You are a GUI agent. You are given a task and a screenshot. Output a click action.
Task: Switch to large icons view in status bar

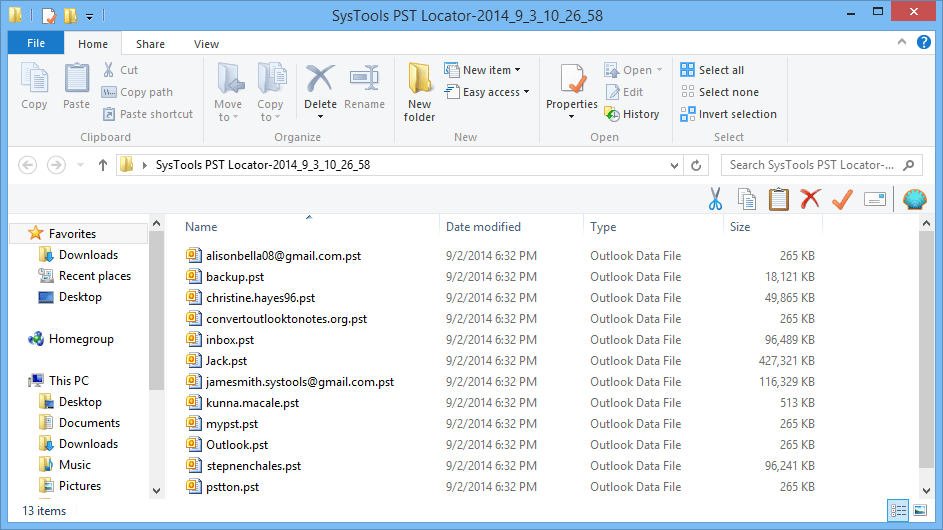[920, 511]
